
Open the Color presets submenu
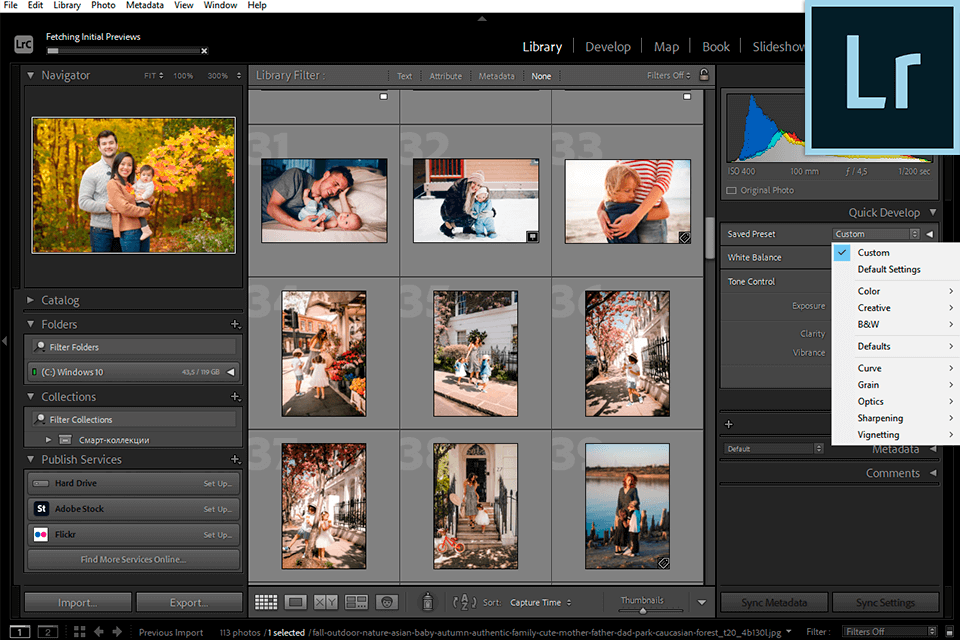click(x=896, y=291)
